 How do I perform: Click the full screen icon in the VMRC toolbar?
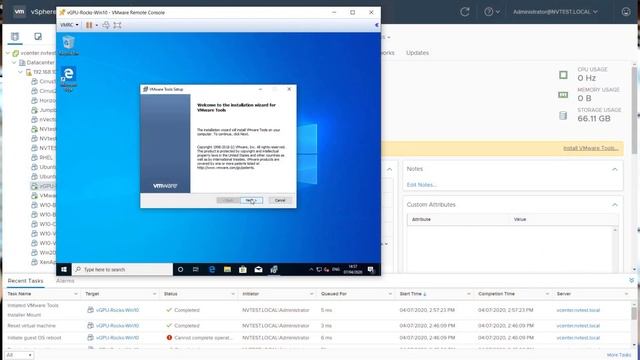118,25
